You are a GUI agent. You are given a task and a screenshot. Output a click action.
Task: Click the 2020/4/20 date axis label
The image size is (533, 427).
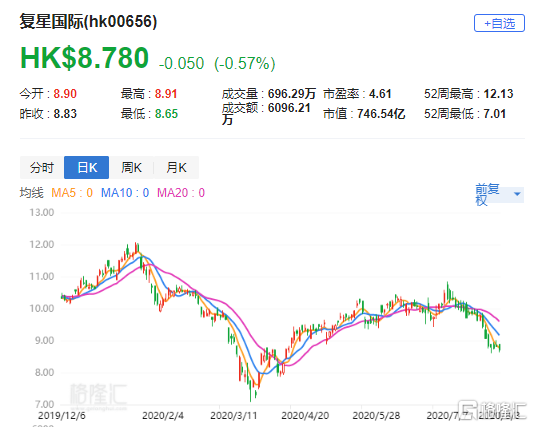click(x=305, y=415)
